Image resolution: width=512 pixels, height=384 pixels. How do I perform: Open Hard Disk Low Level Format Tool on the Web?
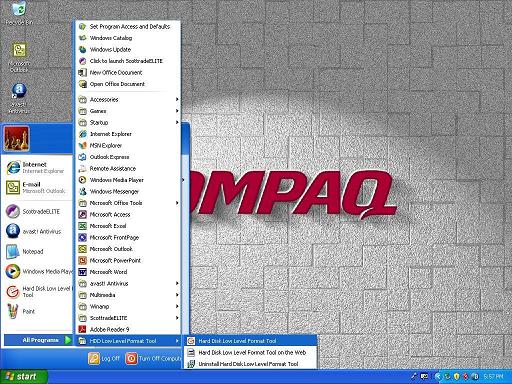pos(250,352)
